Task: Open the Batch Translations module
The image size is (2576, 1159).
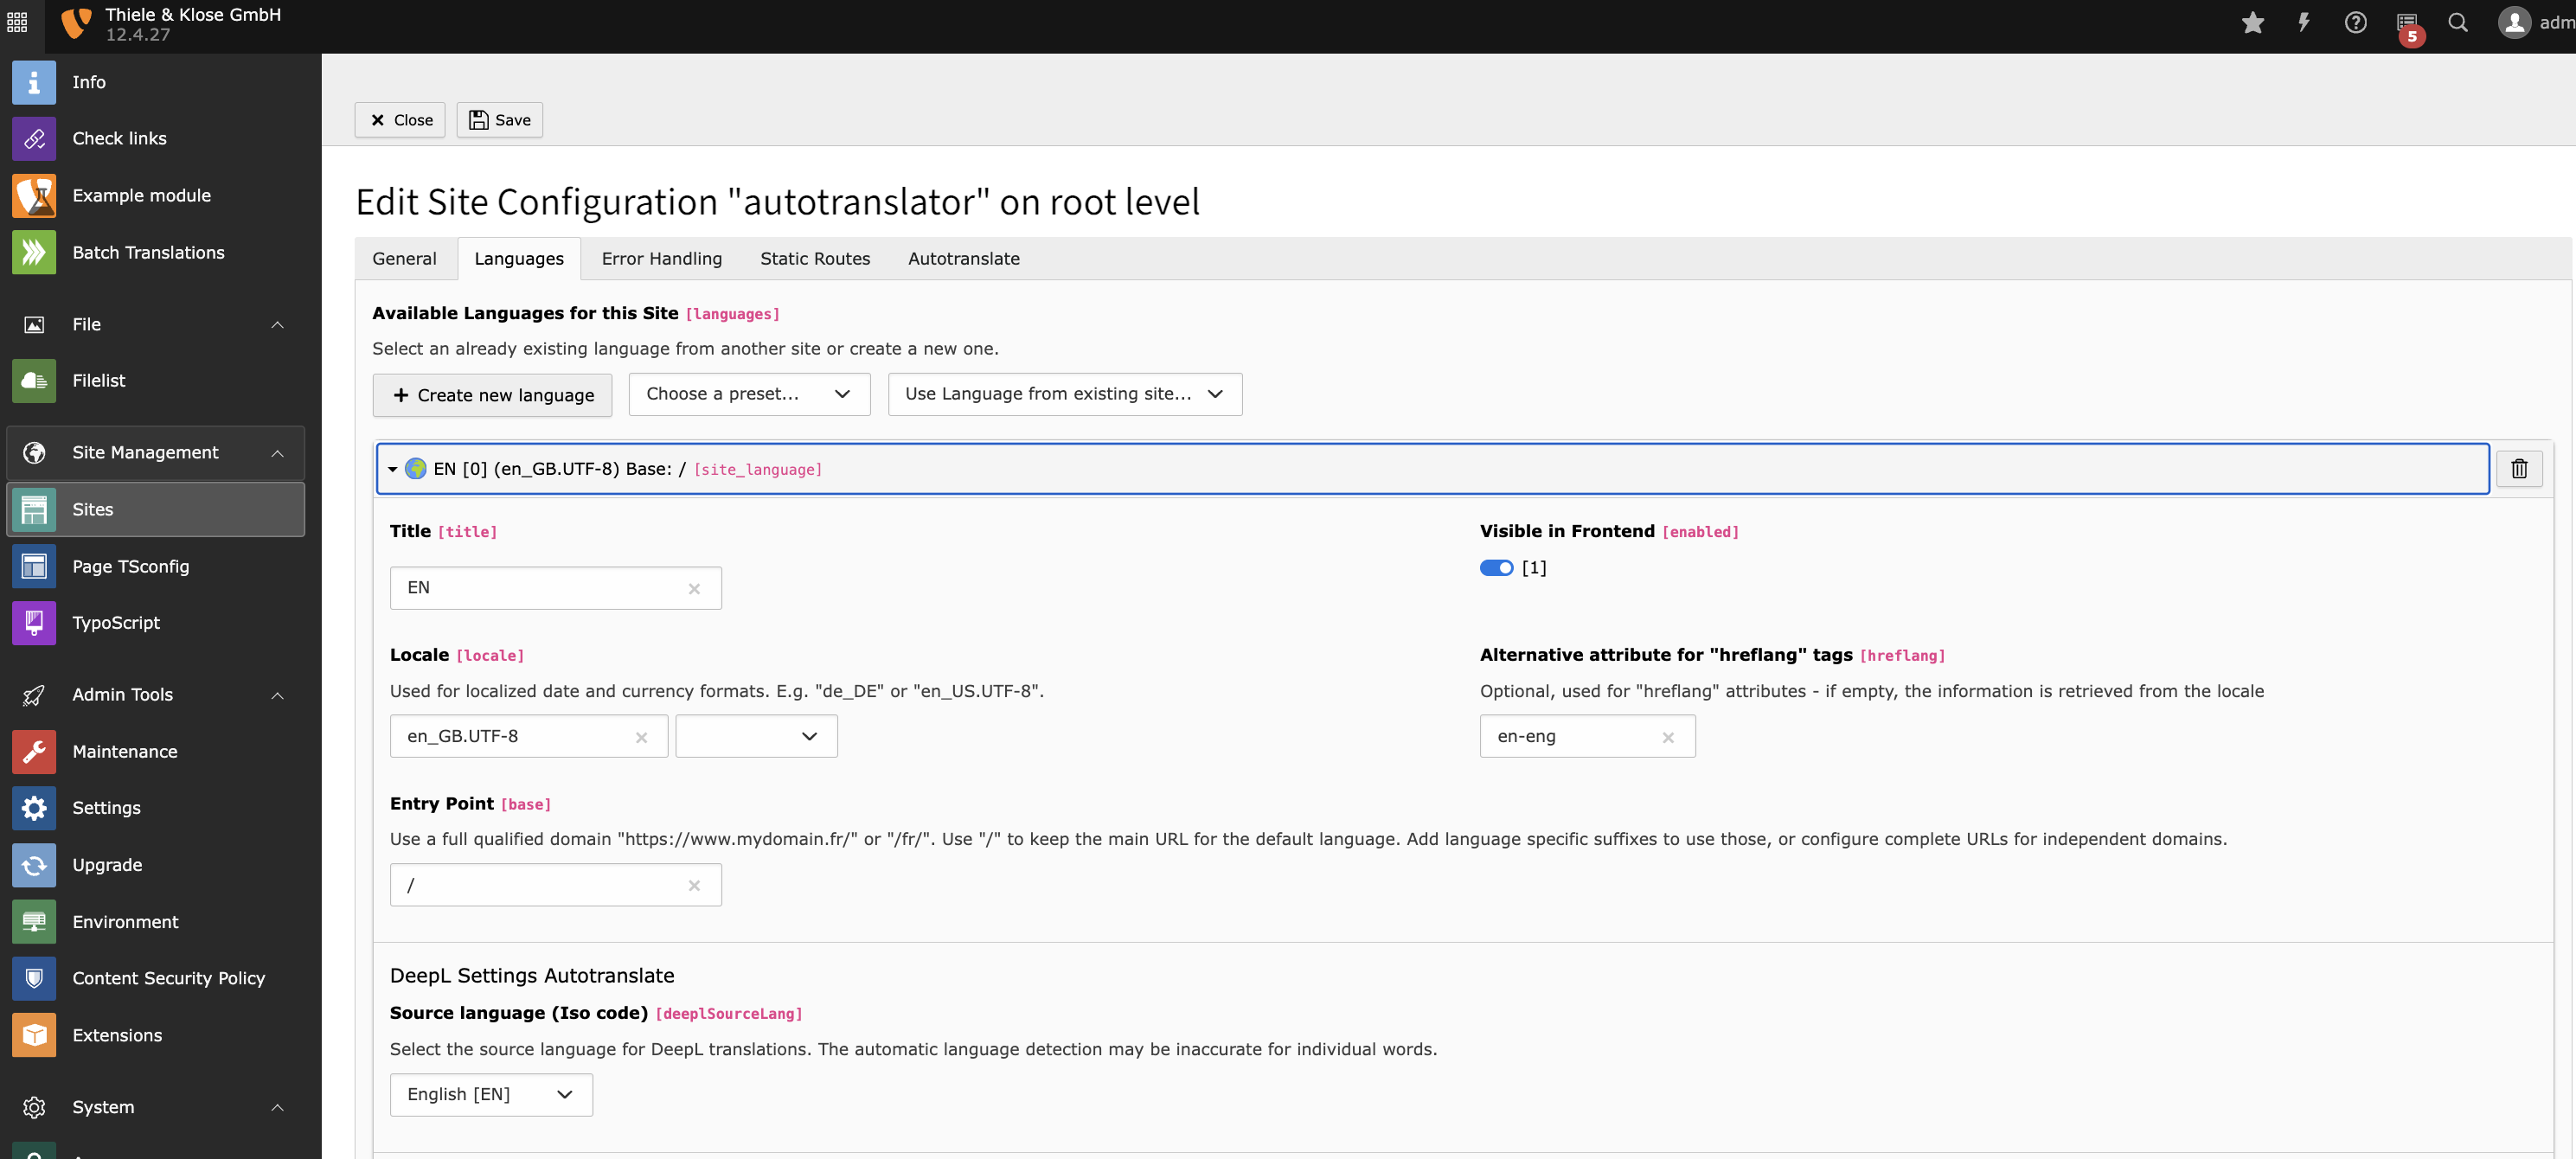Action: click(156, 252)
